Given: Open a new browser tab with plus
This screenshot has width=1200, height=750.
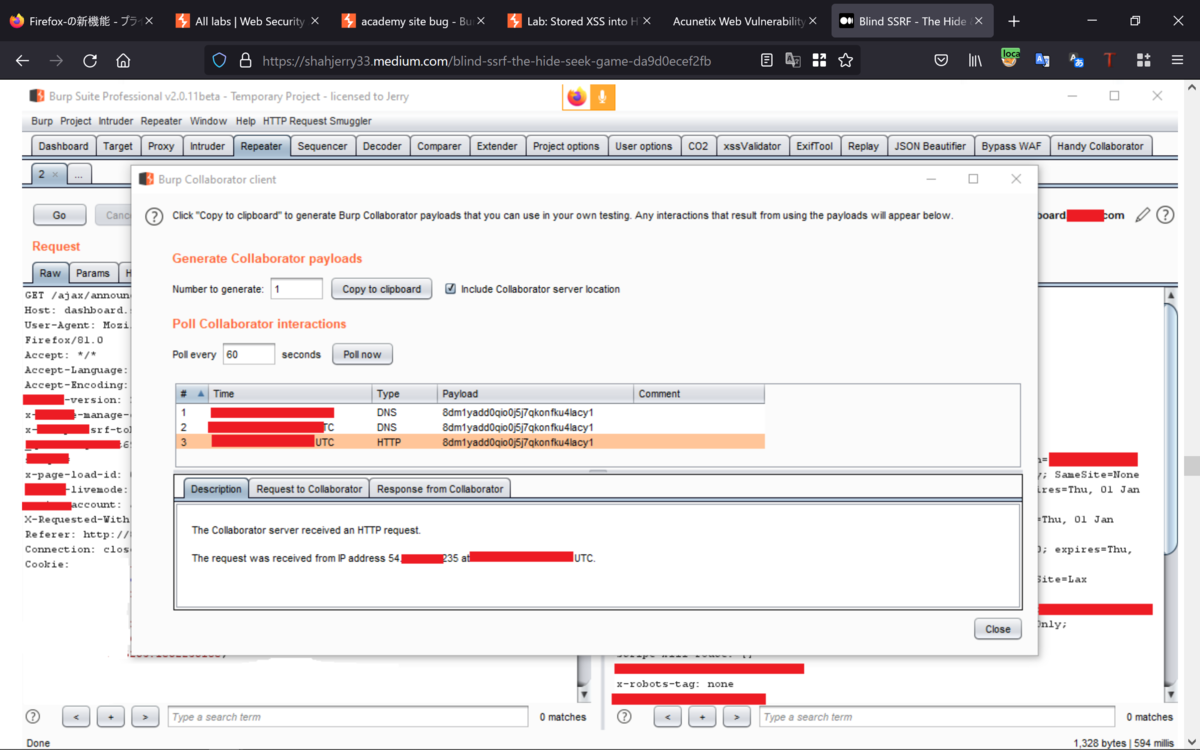Looking at the screenshot, I should (x=1014, y=21).
